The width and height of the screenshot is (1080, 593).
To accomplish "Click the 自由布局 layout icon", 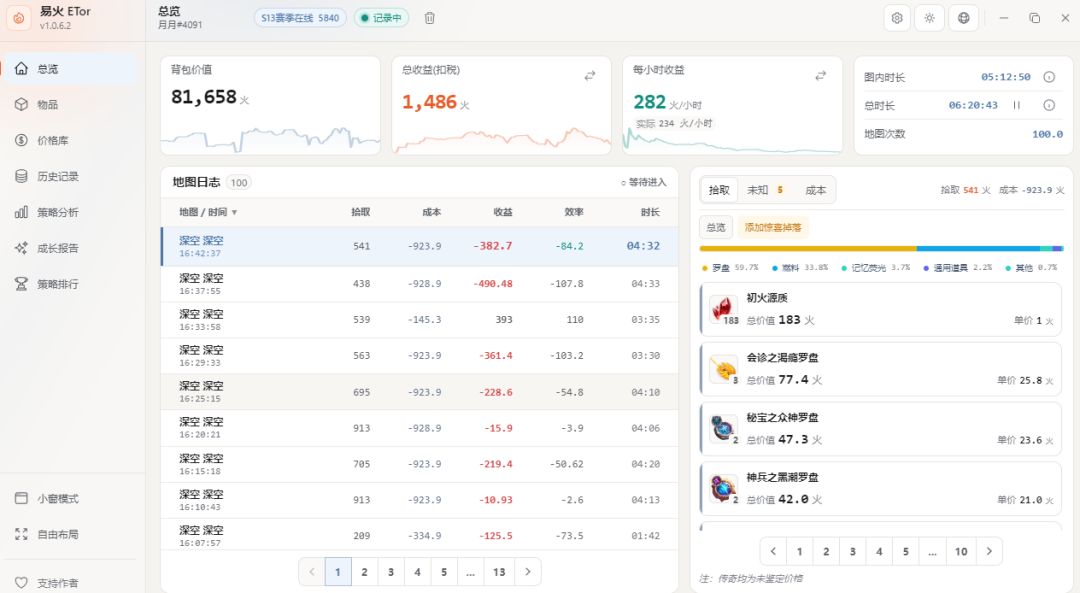I will 21,534.
